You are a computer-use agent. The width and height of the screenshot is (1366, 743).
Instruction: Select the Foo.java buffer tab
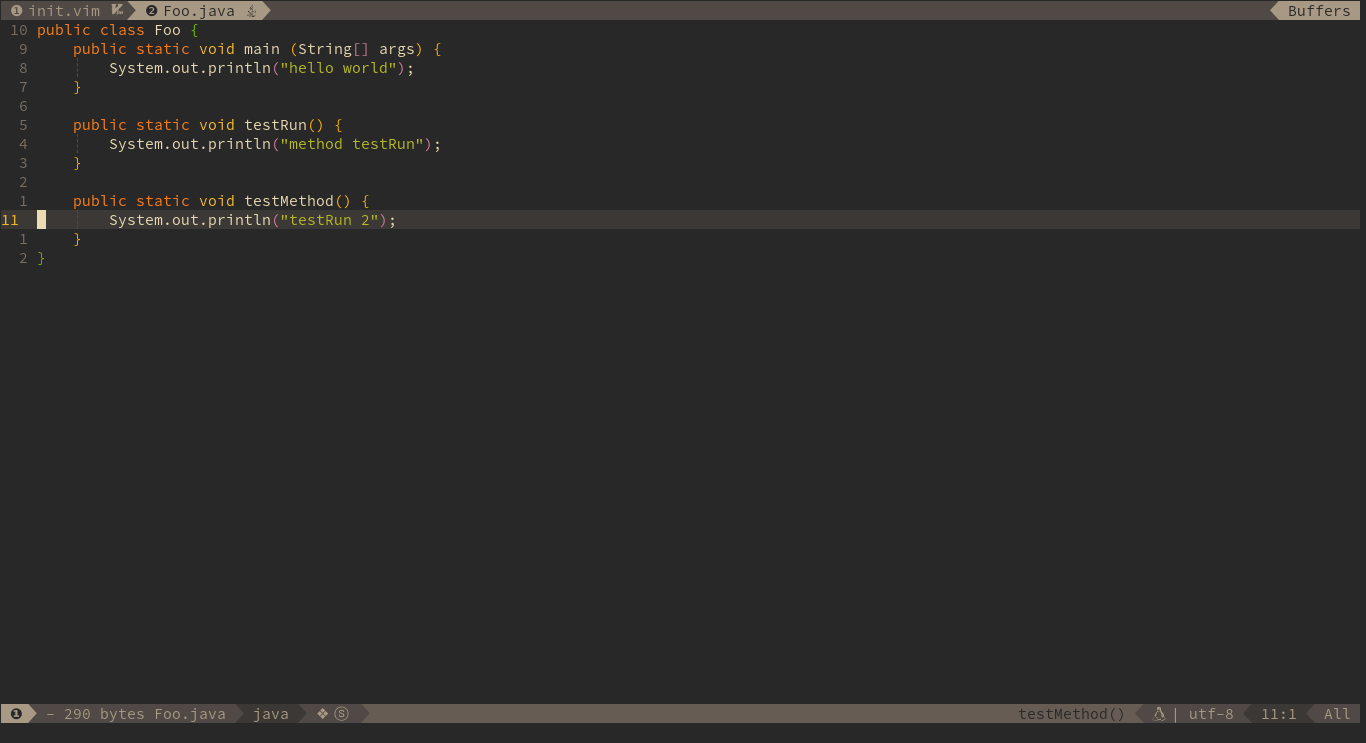click(199, 11)
